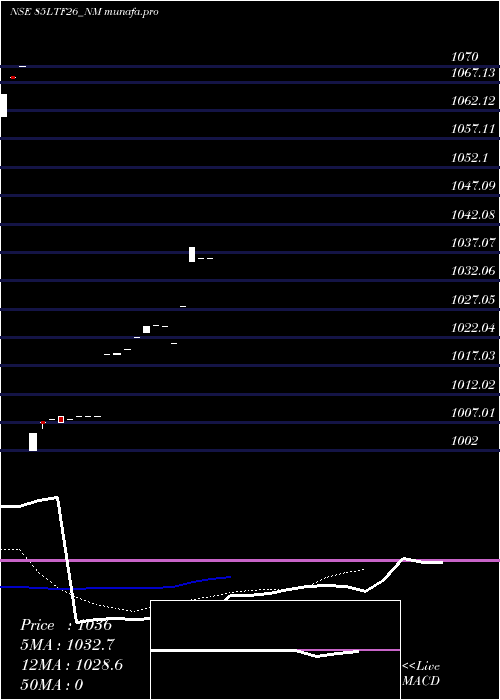Click the 1012.02 axis value

click(473, 384)
